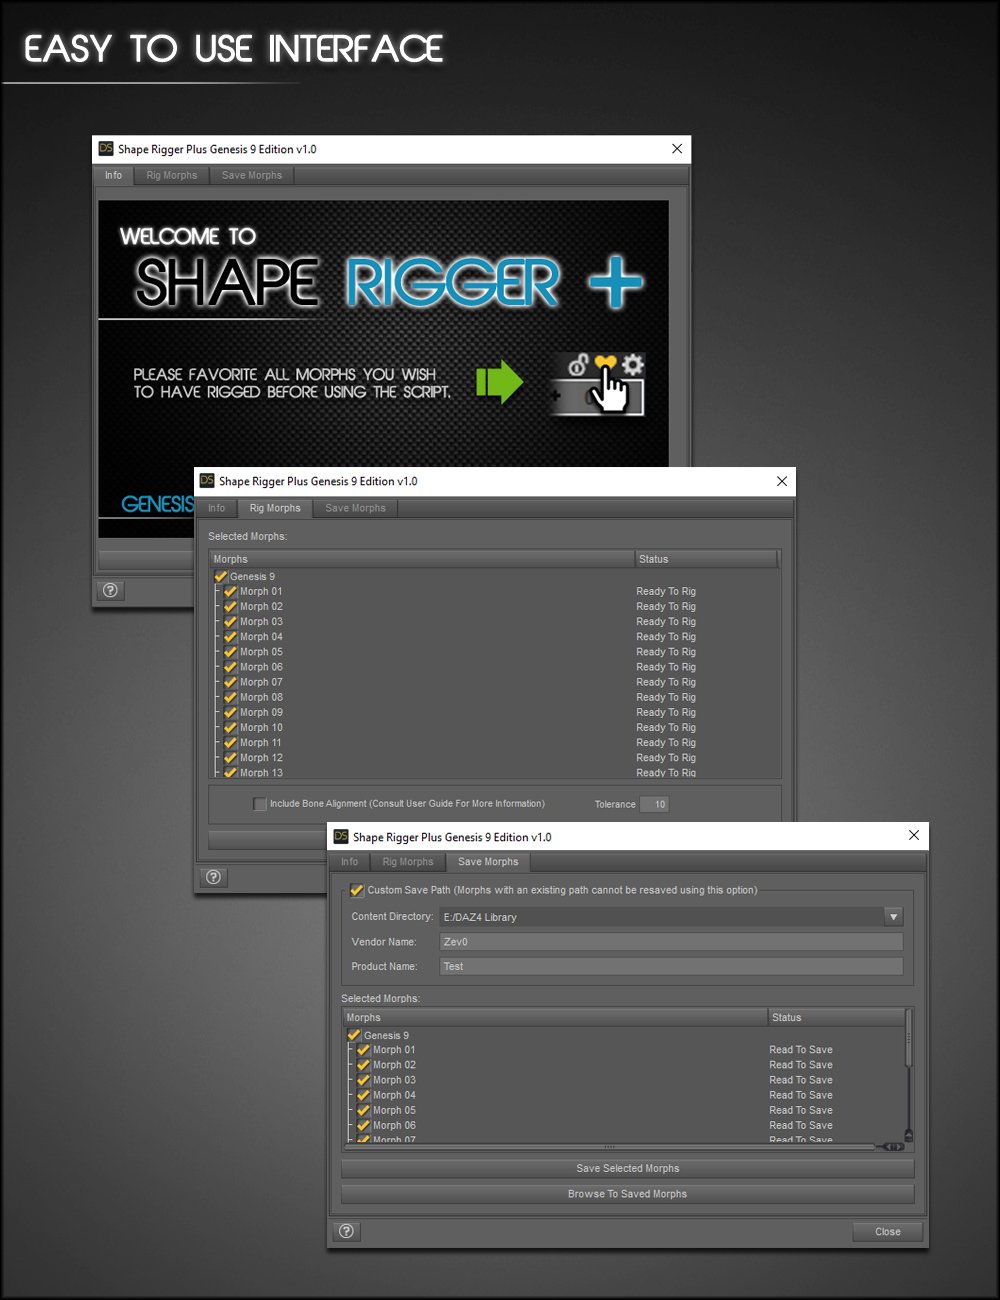
Task: Click the help icon below the Rig Morphs window
Action: pos(213,877)
